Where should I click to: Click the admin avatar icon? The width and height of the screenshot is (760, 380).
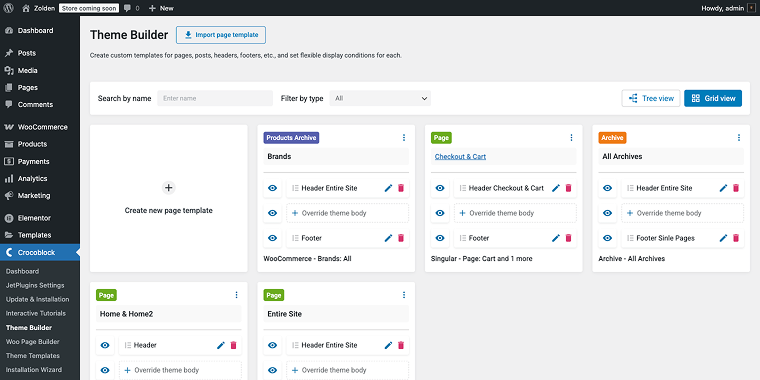[752, 8]
